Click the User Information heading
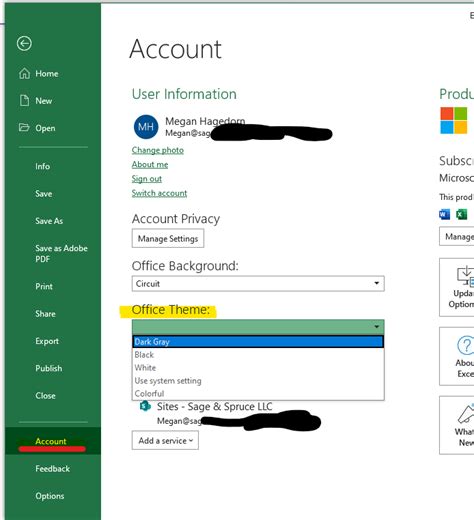Screen dimensions: 474x520 point(184,94)
